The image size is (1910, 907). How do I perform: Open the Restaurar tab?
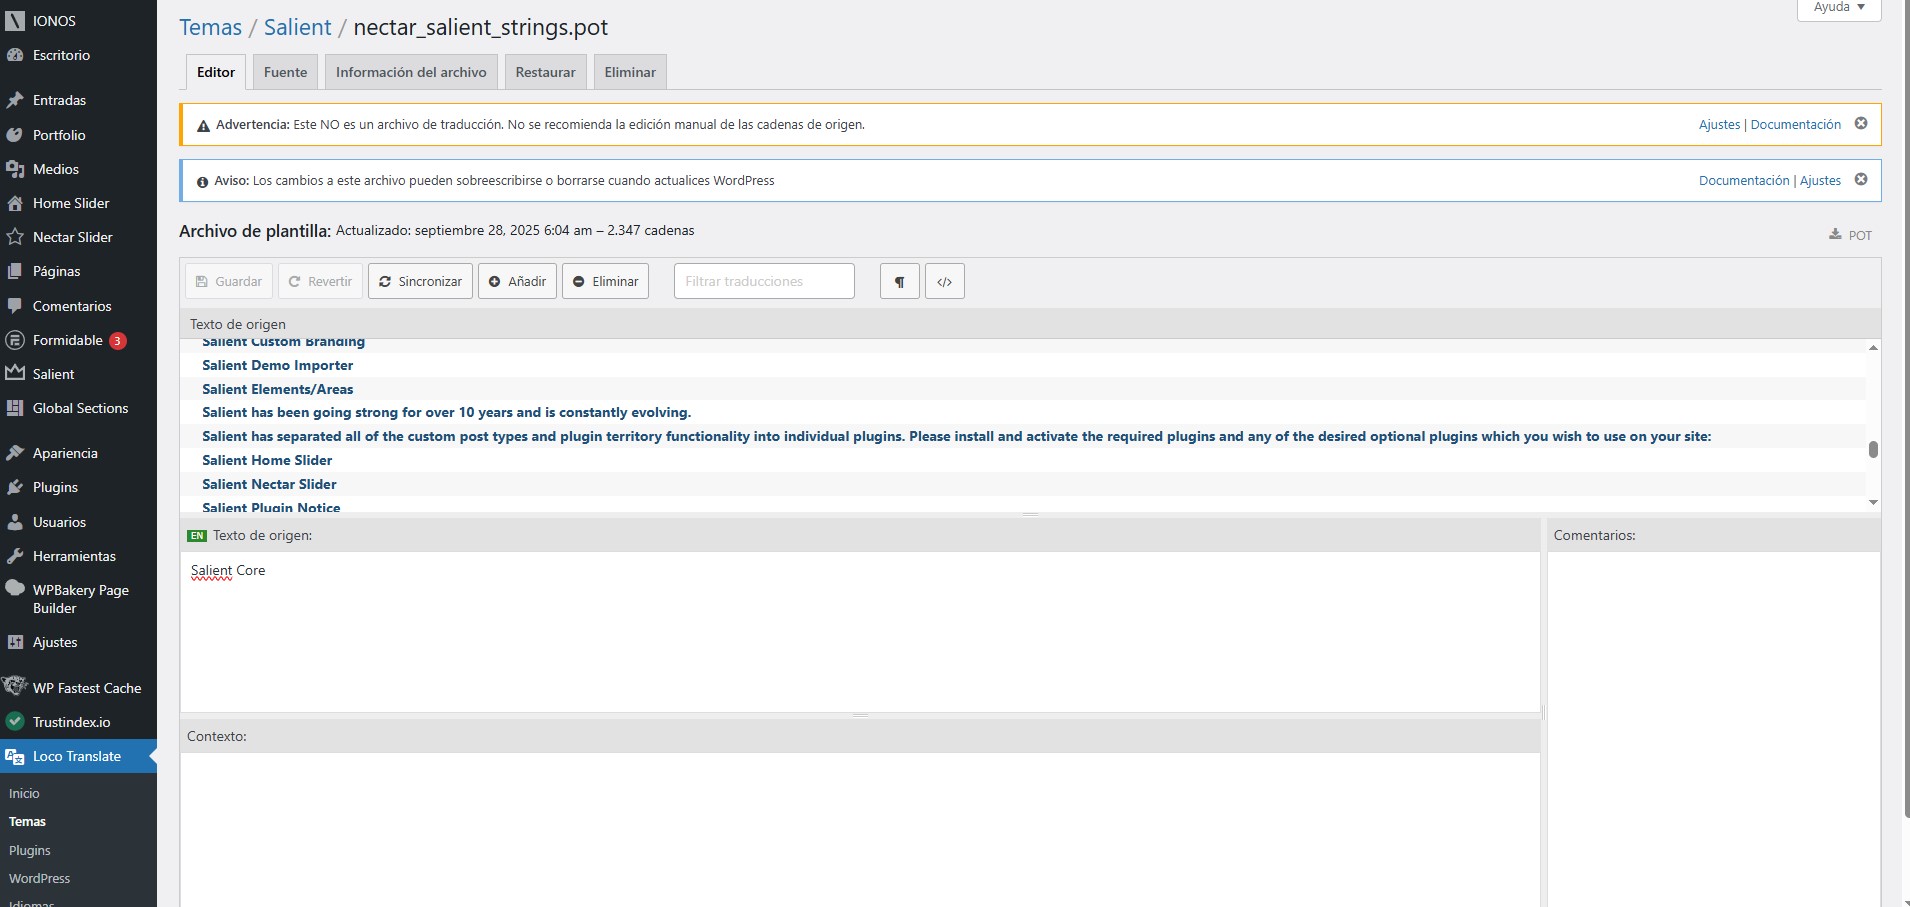[545, 72]
